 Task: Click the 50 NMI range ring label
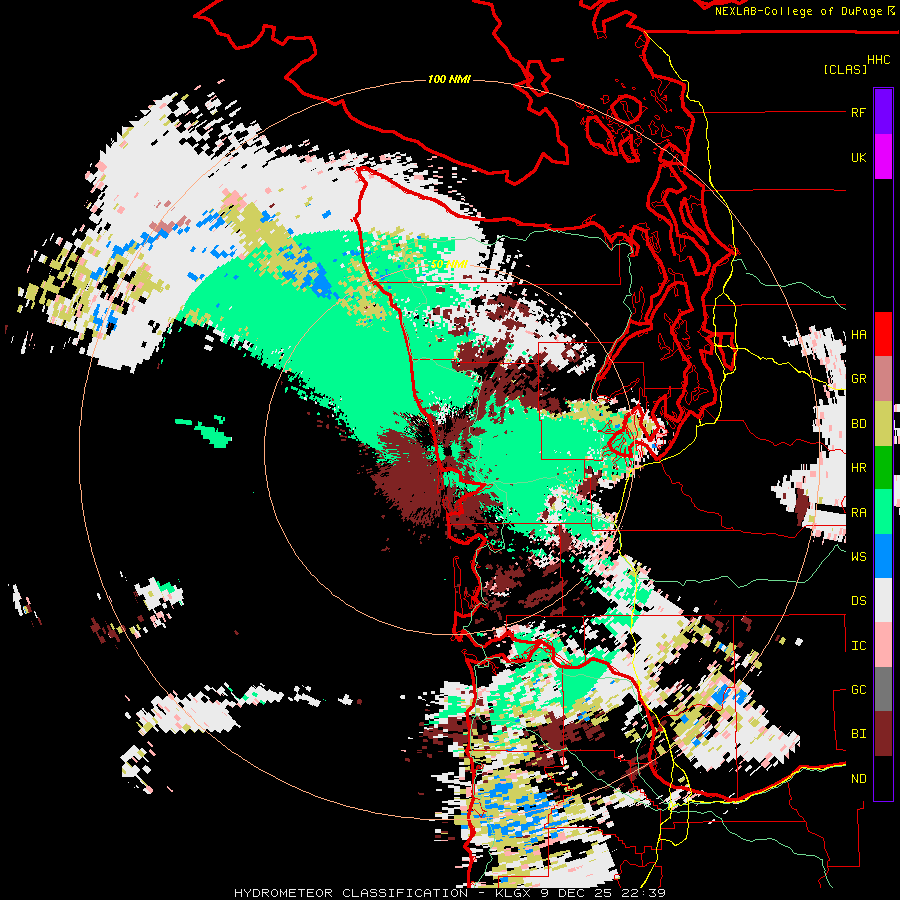coord(449,264)
